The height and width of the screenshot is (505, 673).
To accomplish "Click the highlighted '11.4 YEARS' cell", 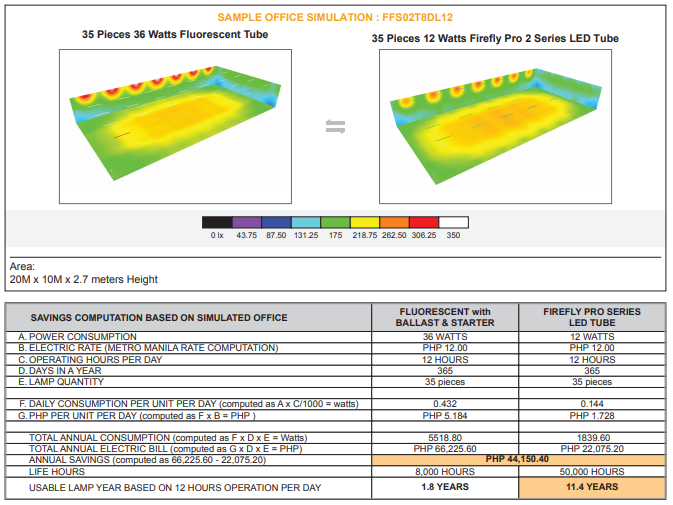I will coord(592,487).
